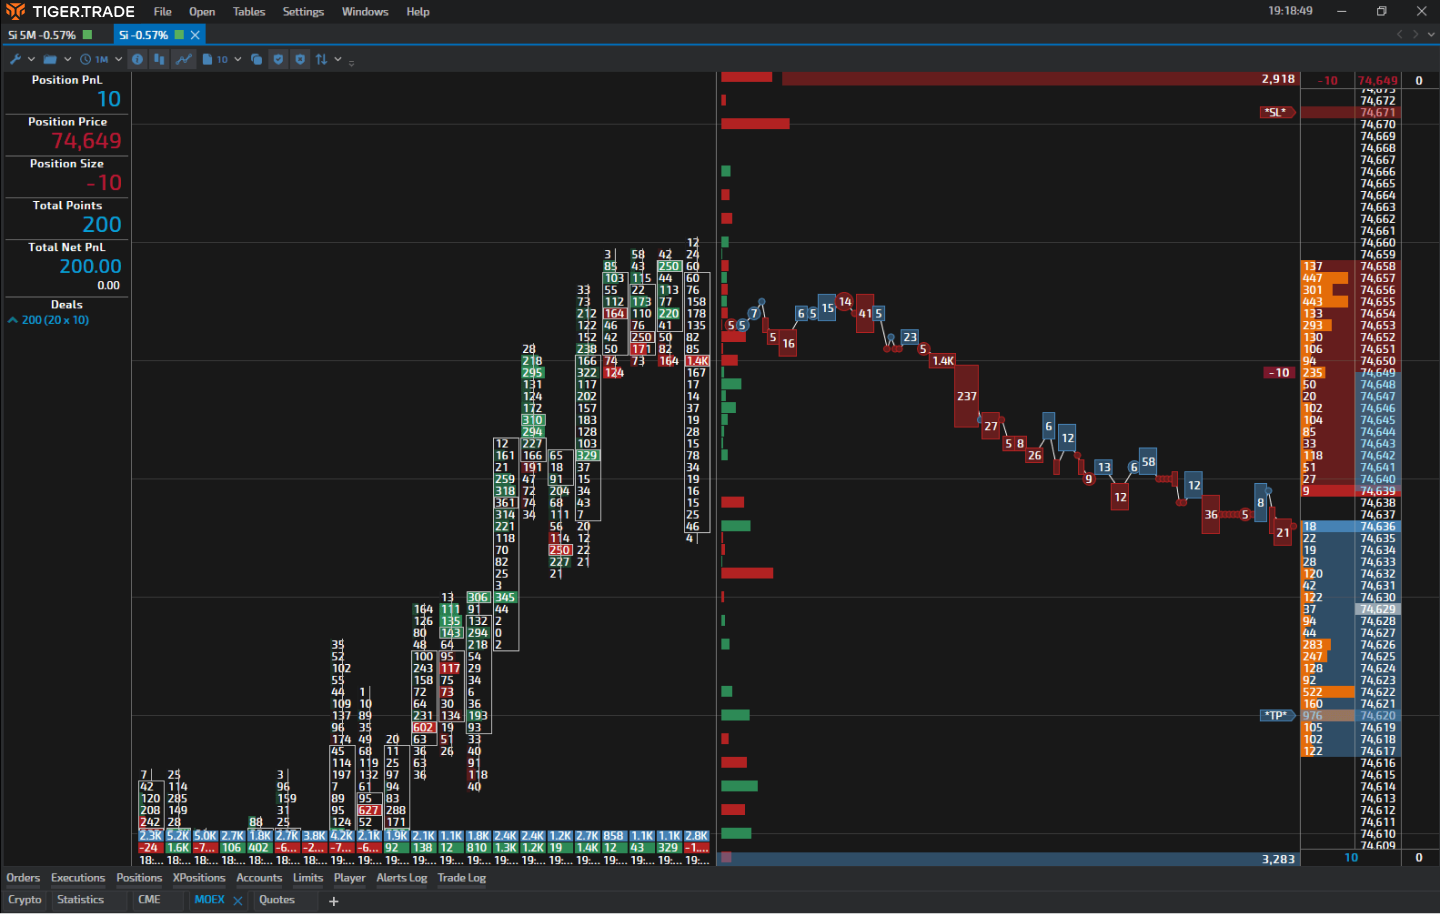Switch to the Trade Log tab
Screen dimensions: 1440x914
[x=461, y=878]
